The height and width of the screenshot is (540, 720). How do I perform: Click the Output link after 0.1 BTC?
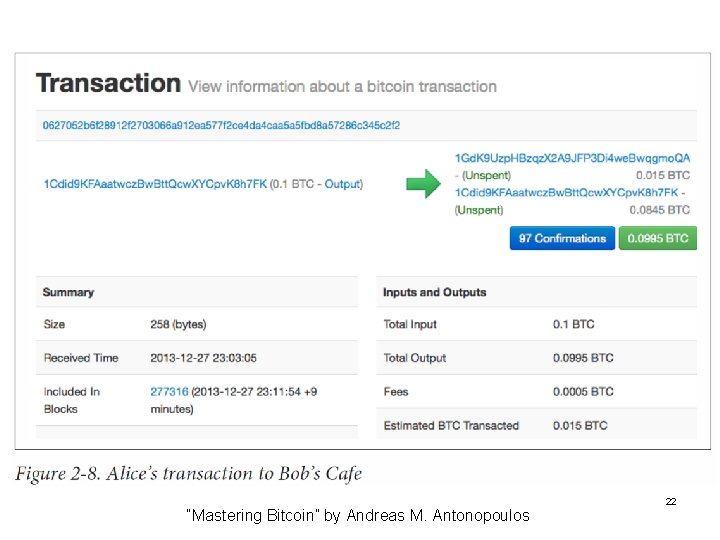tap(342, 184)
